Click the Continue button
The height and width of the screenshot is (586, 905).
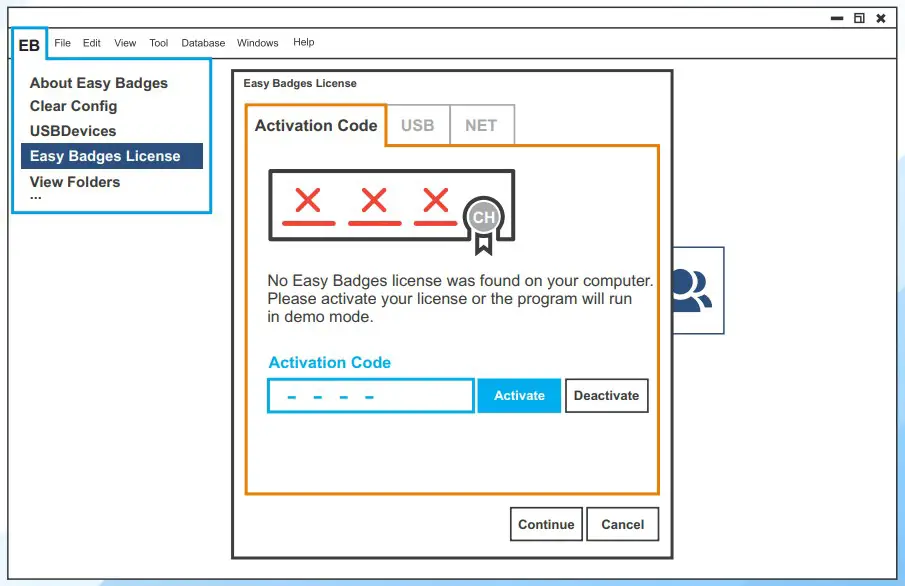coord(546,524)
